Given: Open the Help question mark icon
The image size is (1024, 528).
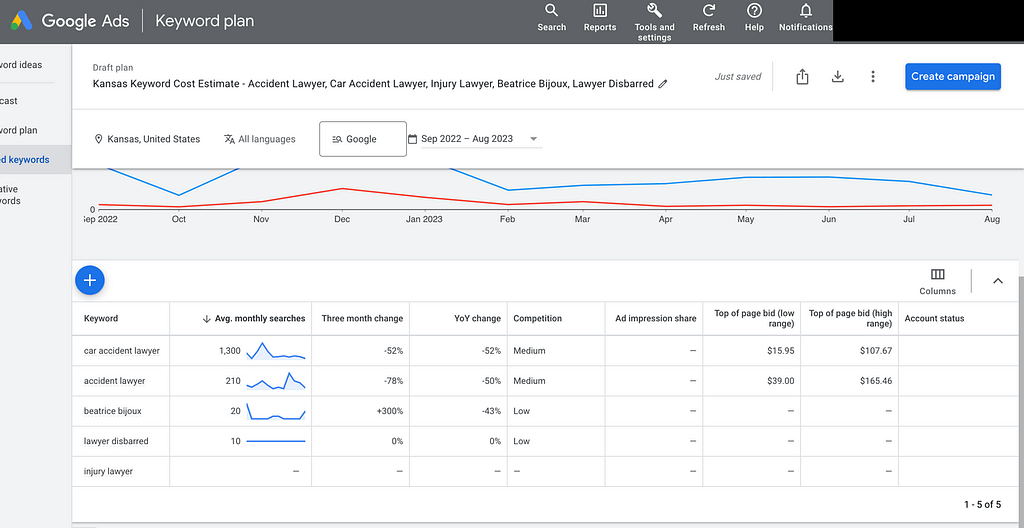Looking at the screenshot, I should 754,18.
